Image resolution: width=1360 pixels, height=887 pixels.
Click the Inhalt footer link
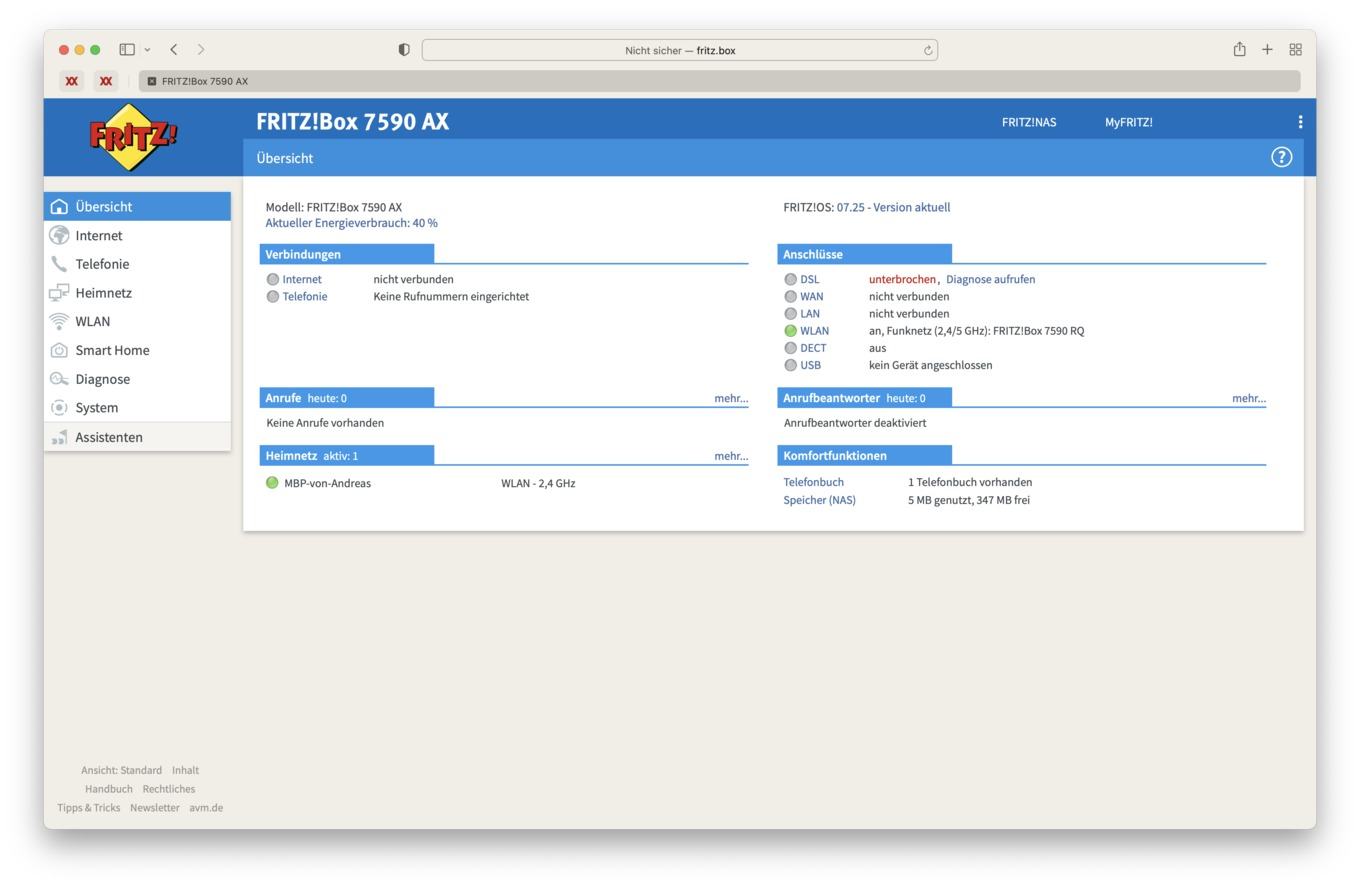185,770
